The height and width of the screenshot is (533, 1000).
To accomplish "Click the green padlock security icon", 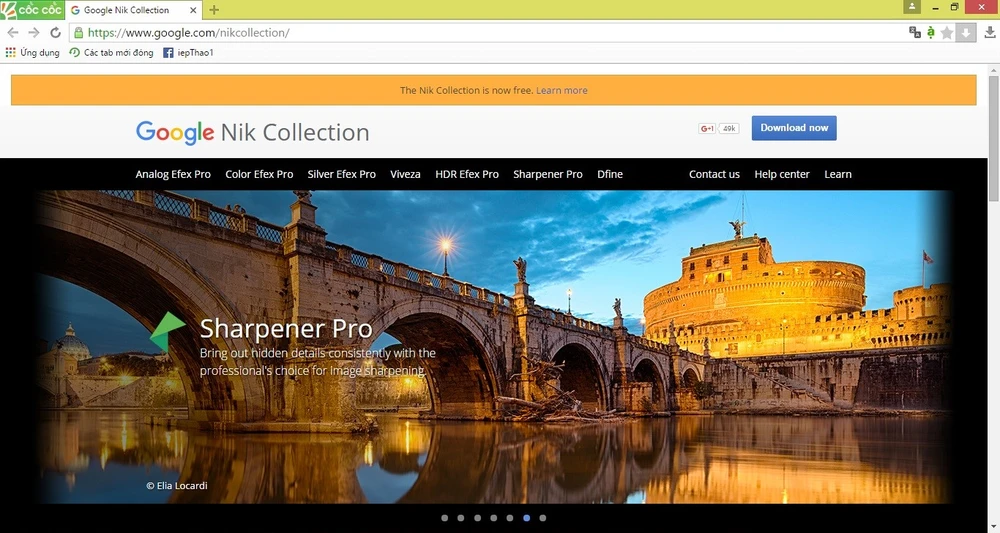I will (x=79, y=33).
